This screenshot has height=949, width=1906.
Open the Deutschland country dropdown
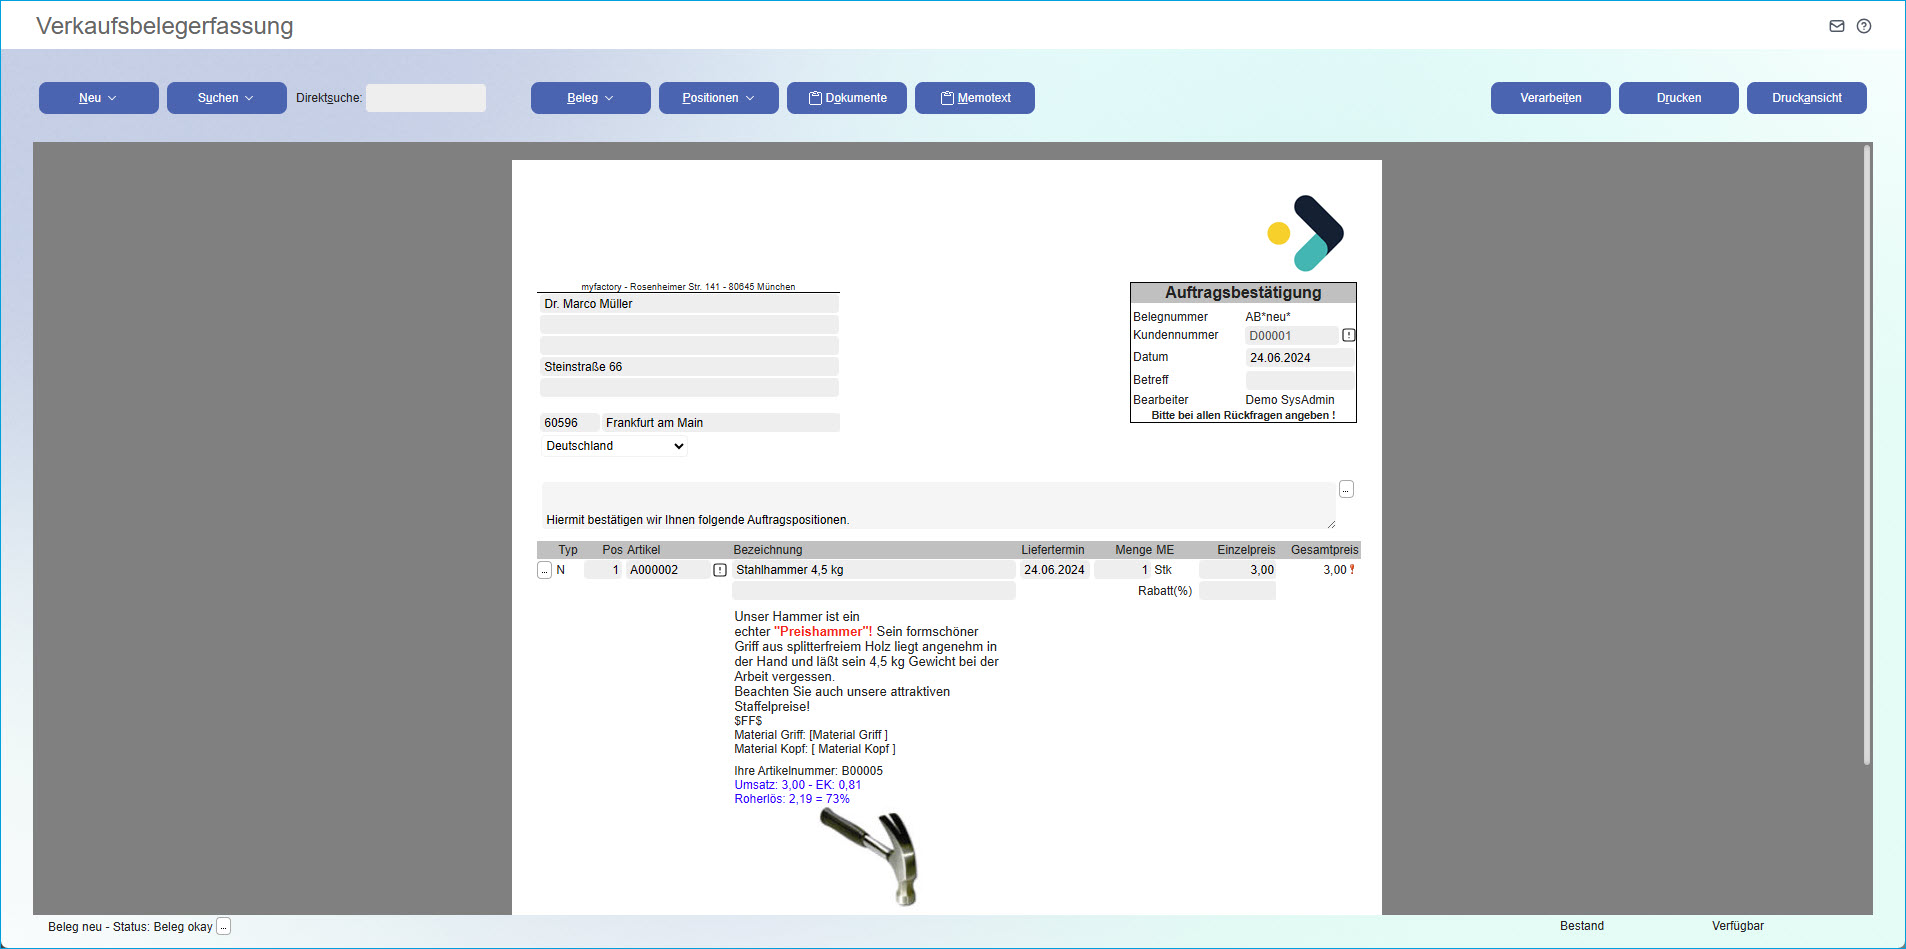(614, 446)
